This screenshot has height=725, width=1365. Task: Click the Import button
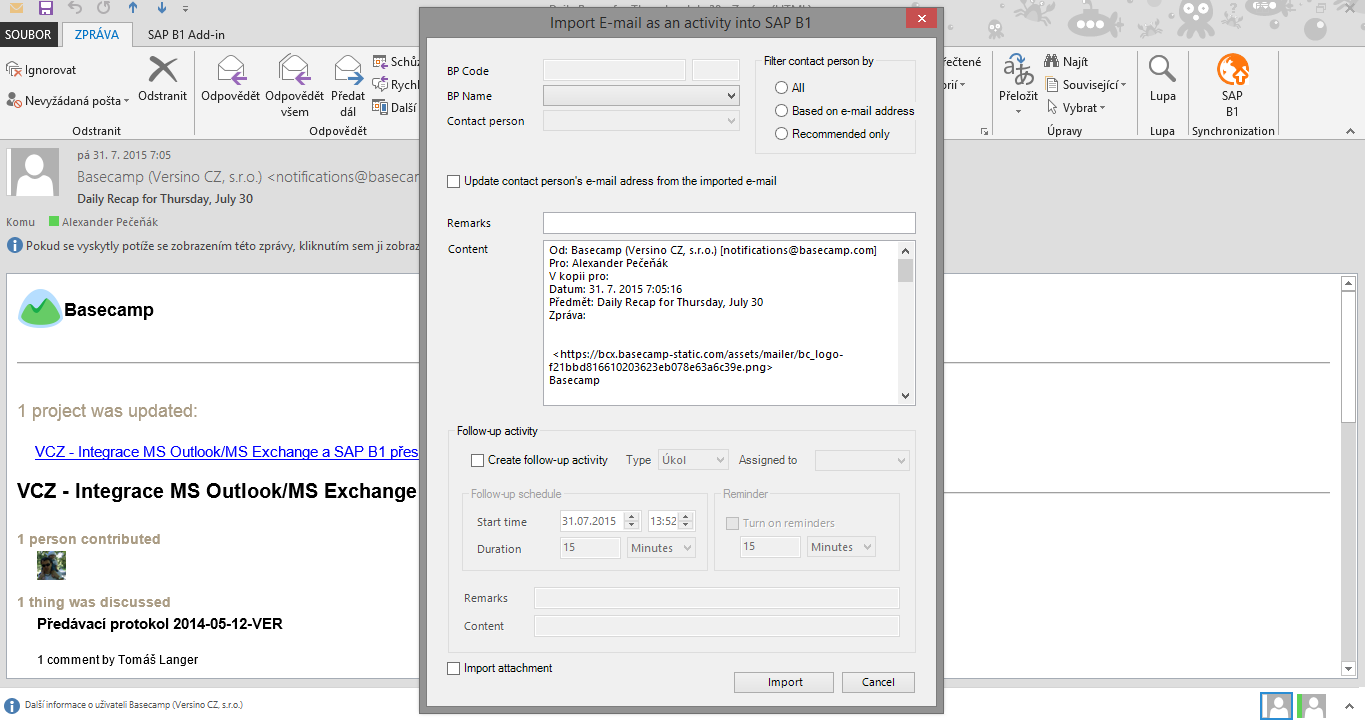pyautogui.click(x=784, y=682)
